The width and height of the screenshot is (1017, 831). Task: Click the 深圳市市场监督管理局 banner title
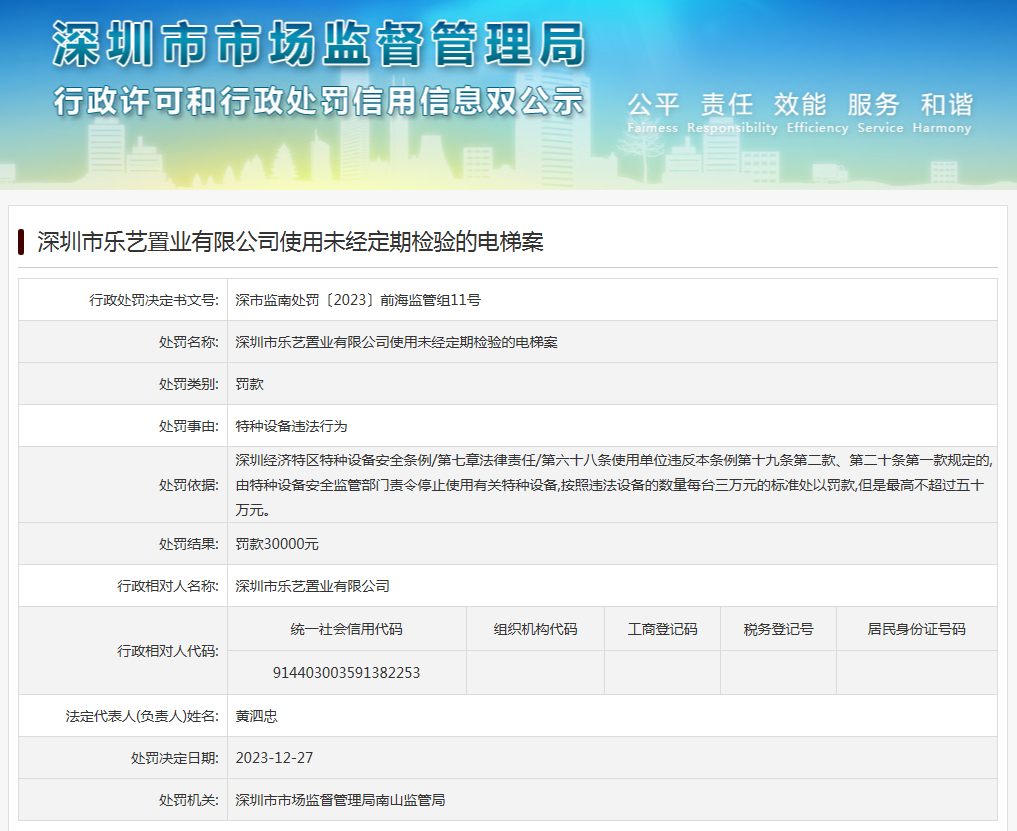pyautogui.click(x=318, y=44)
